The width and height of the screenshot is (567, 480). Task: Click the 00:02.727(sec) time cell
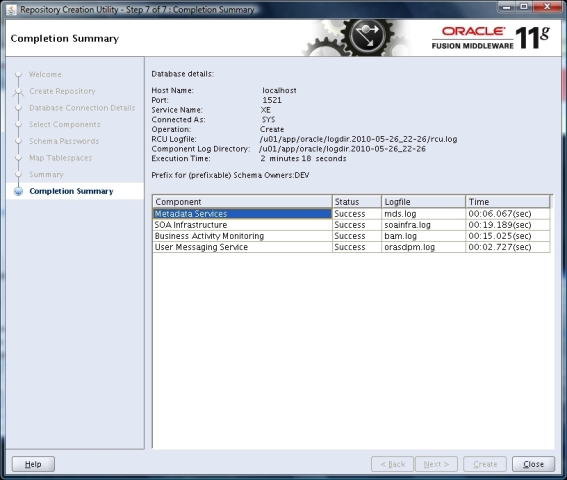(508, 247)
